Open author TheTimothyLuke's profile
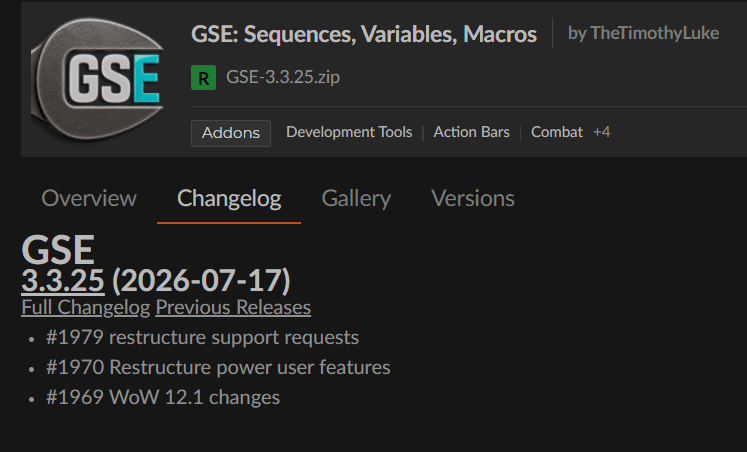Viewport: 747px width, 452px height. (655, 33)
